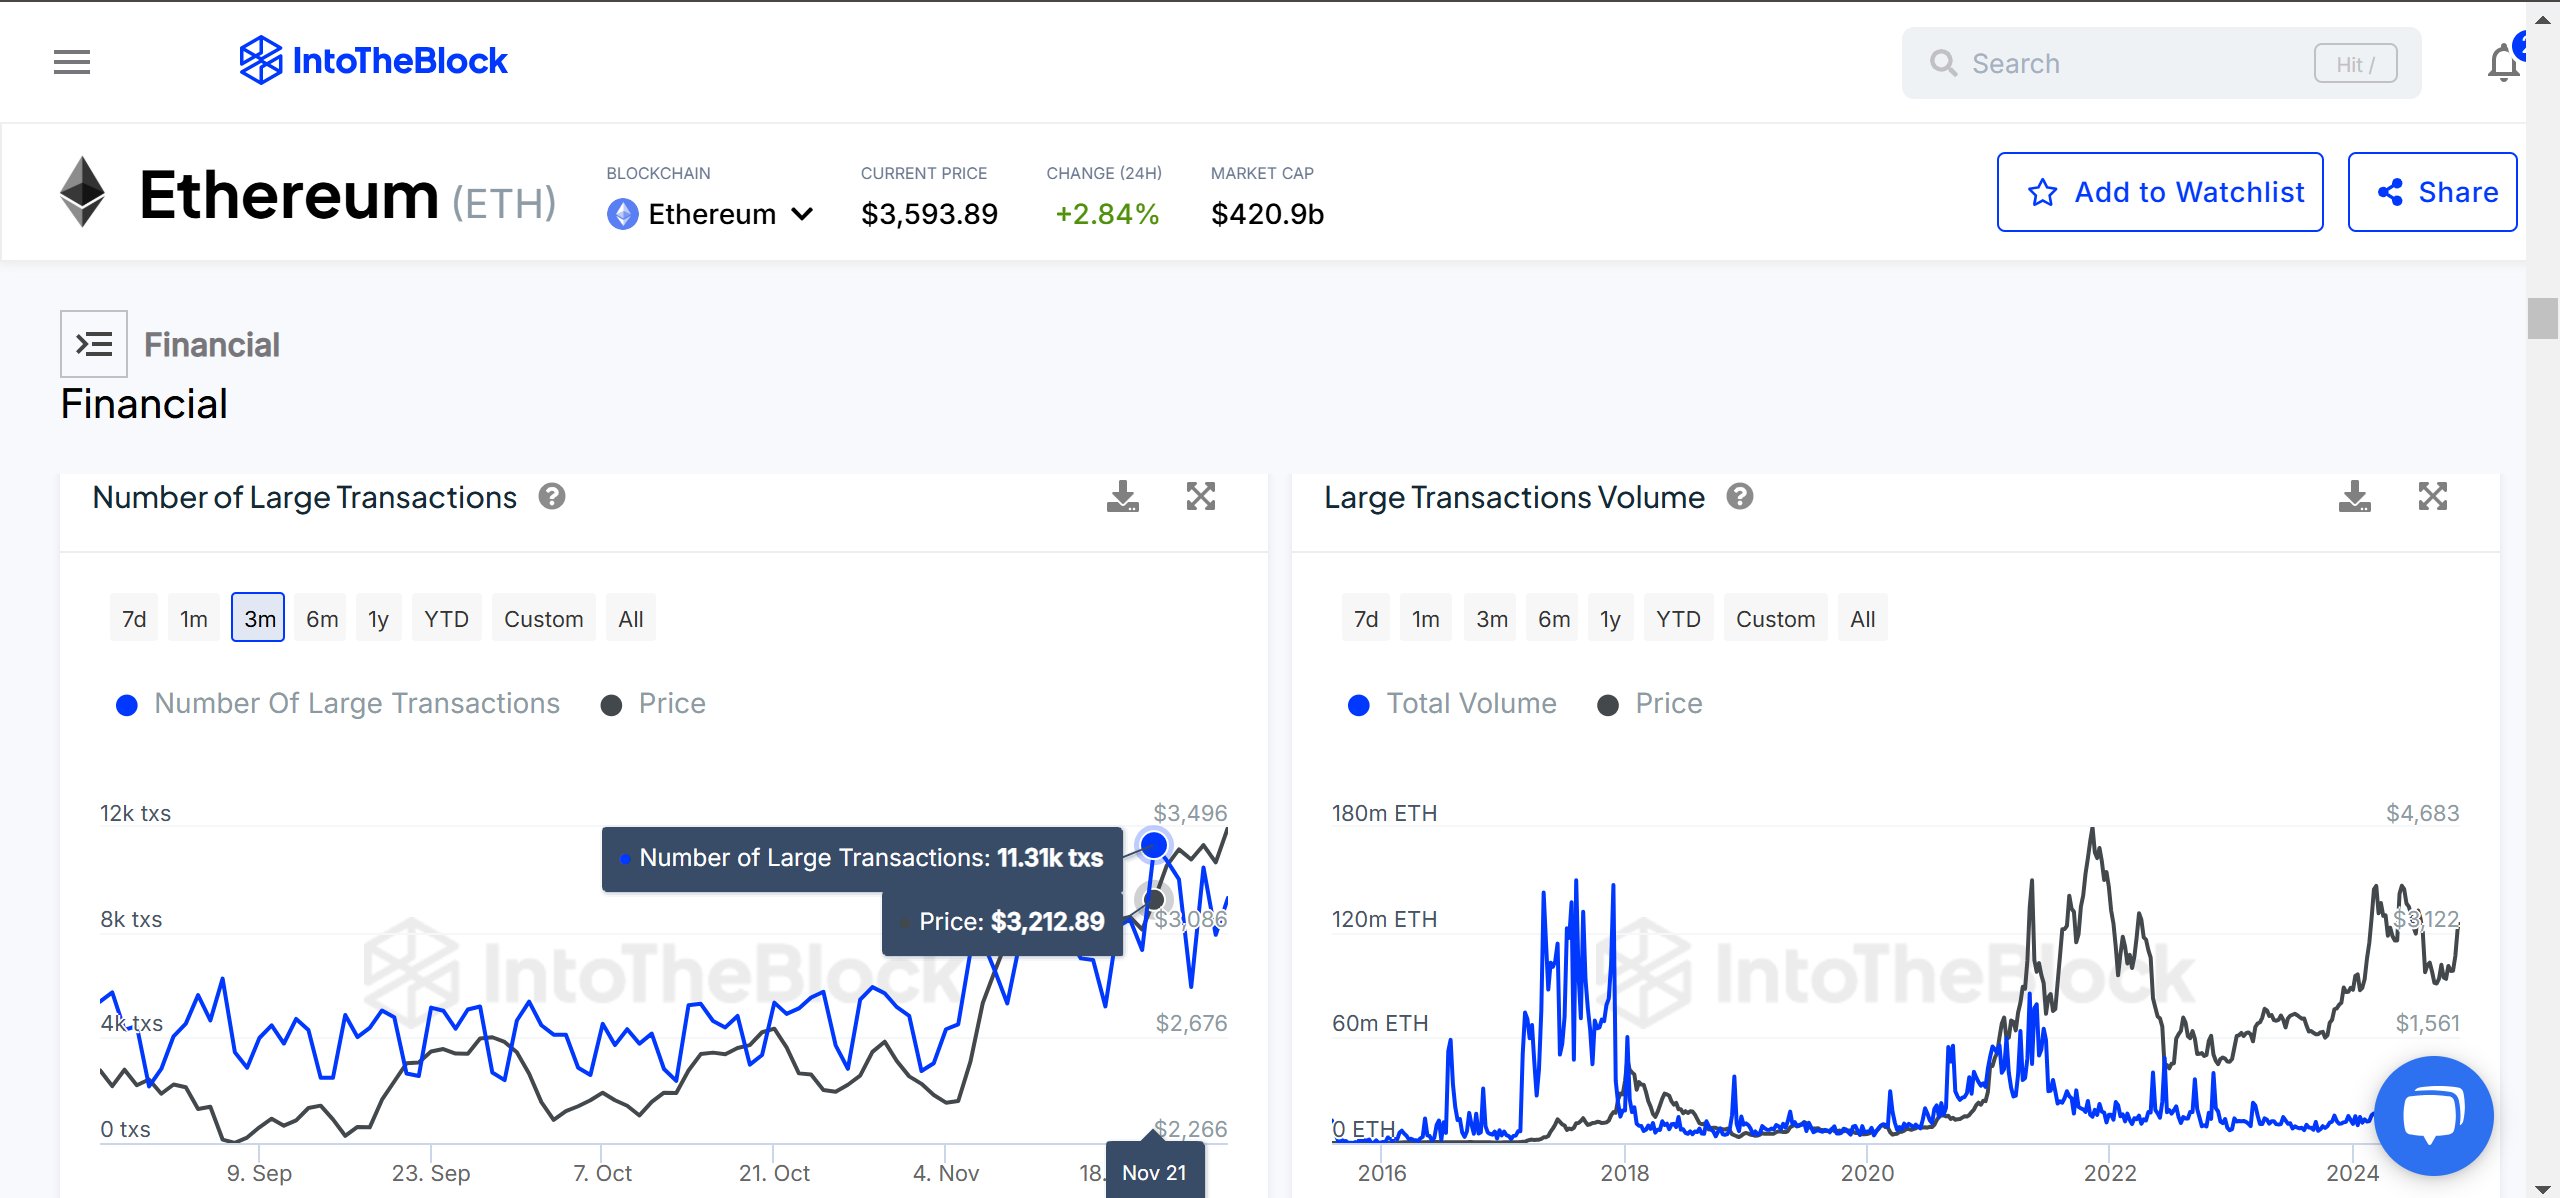Click the star icon in Add to Watchlist

(x=2042, y=192)
